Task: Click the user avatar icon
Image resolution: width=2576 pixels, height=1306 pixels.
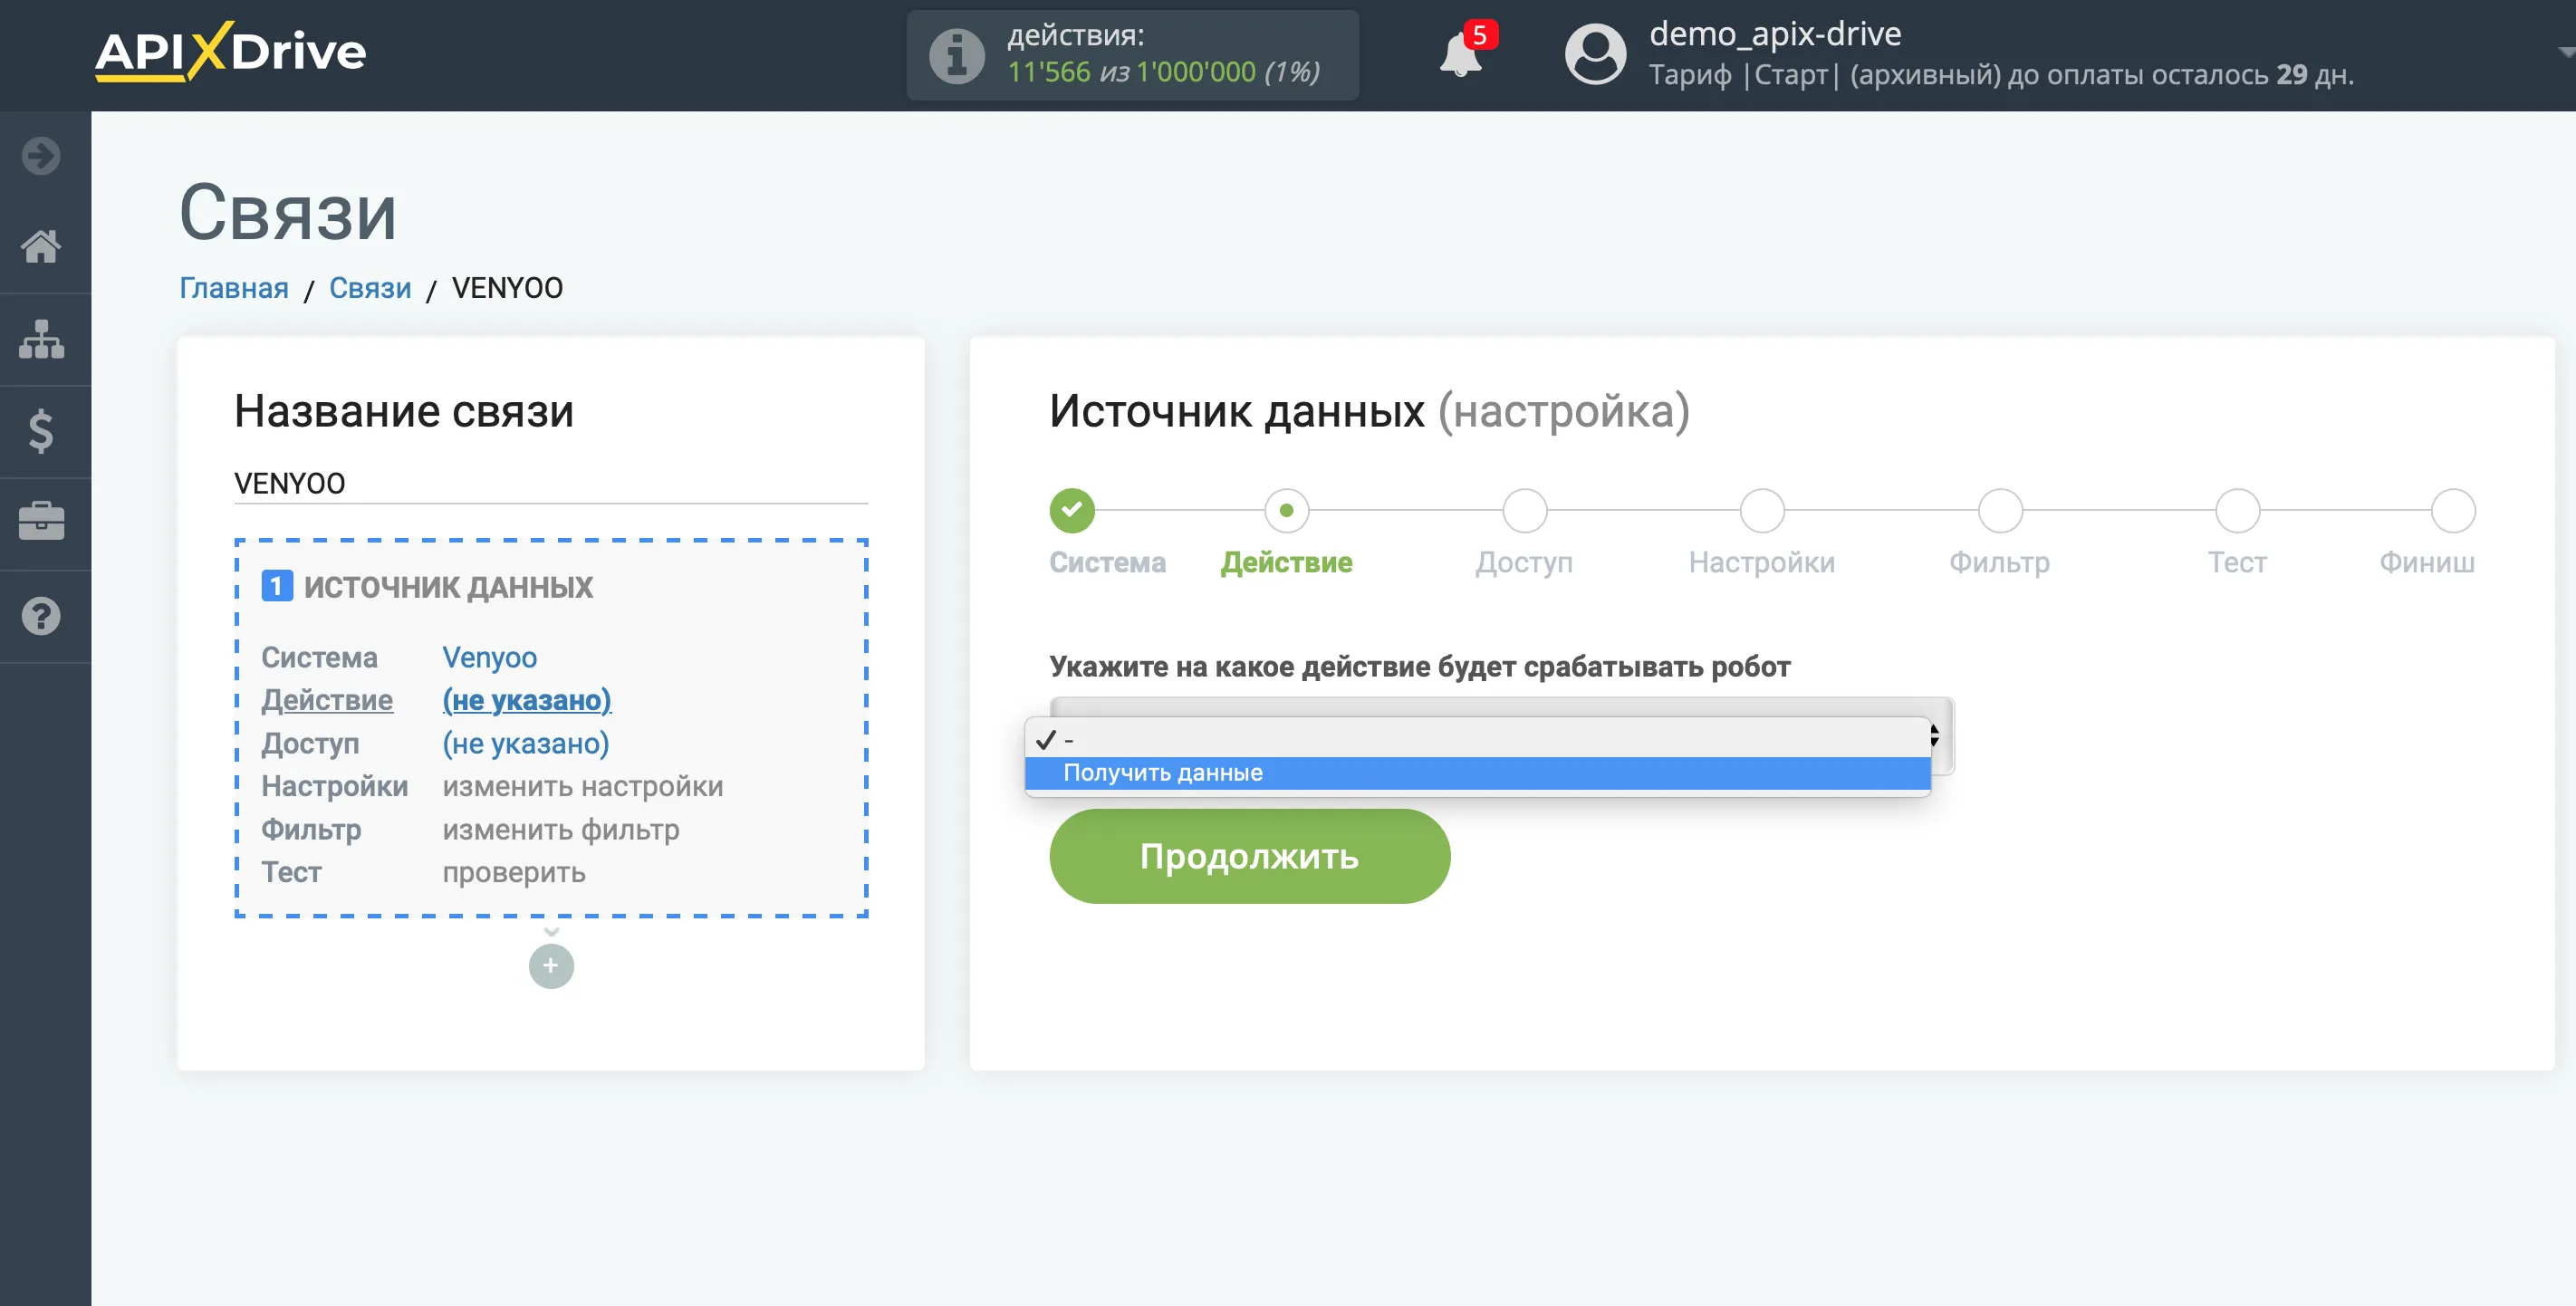Action: click(1595, 54)
